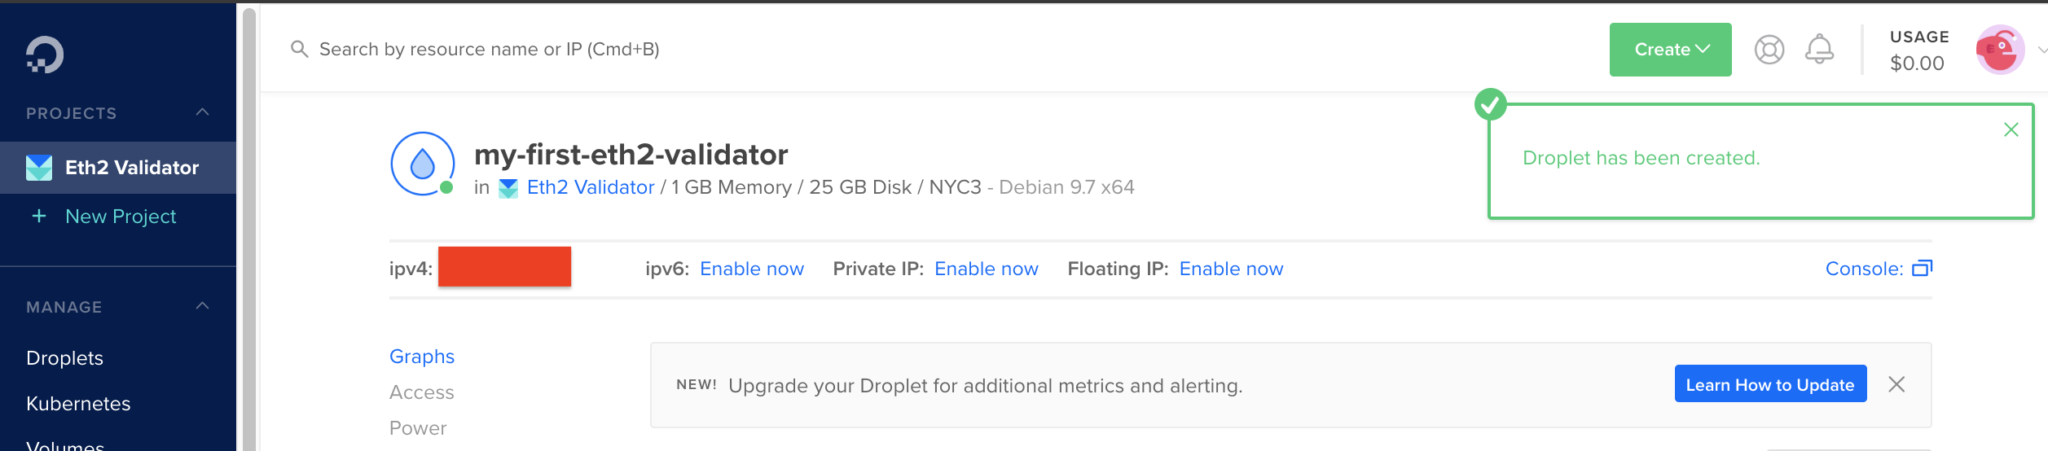Collapse the Manage section chevron
Viewport: 2048px width, 451px height.
pyautogui.click(x=202, y=306)
